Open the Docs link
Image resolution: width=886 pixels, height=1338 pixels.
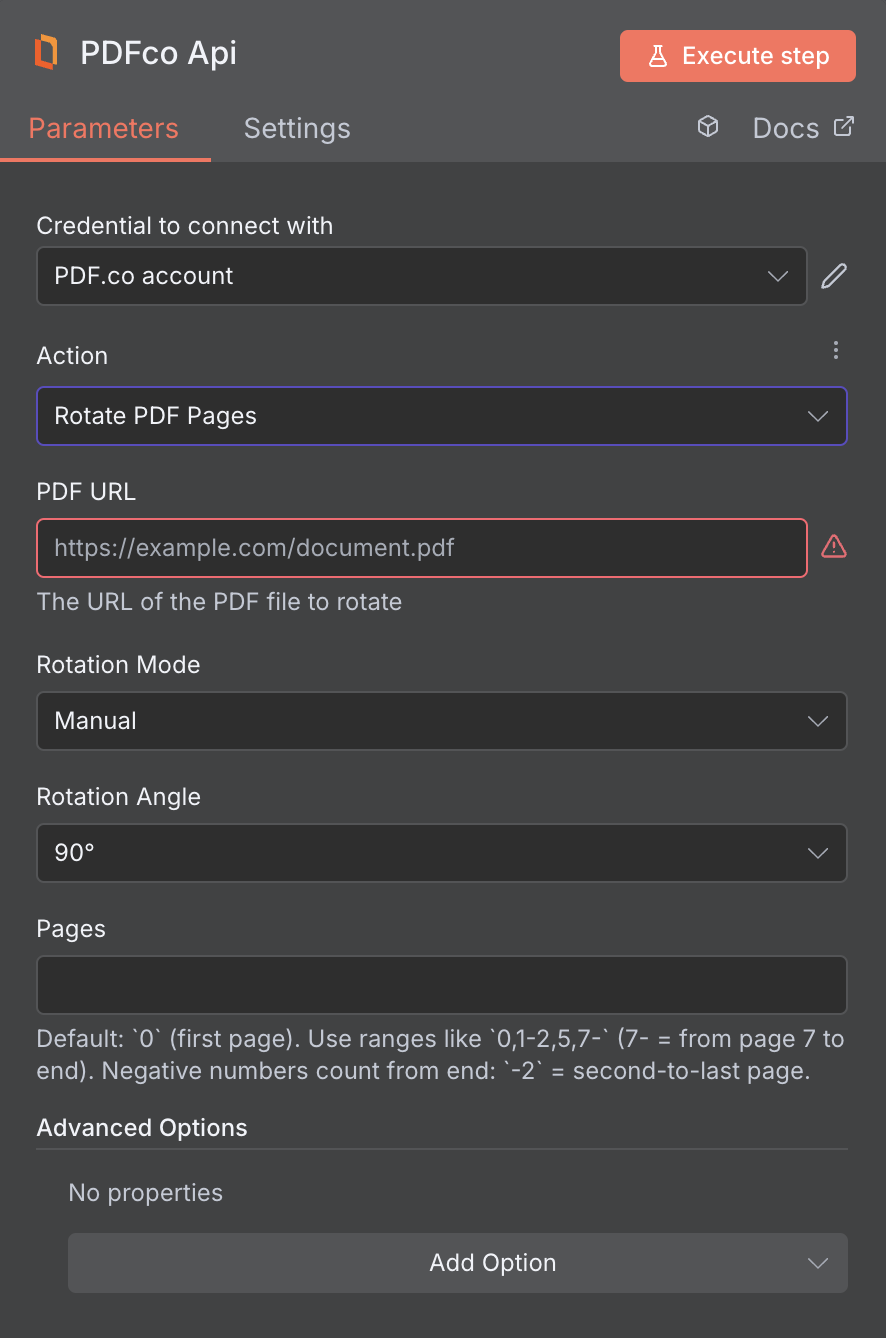pyautogui.click(x=786, y=127)
